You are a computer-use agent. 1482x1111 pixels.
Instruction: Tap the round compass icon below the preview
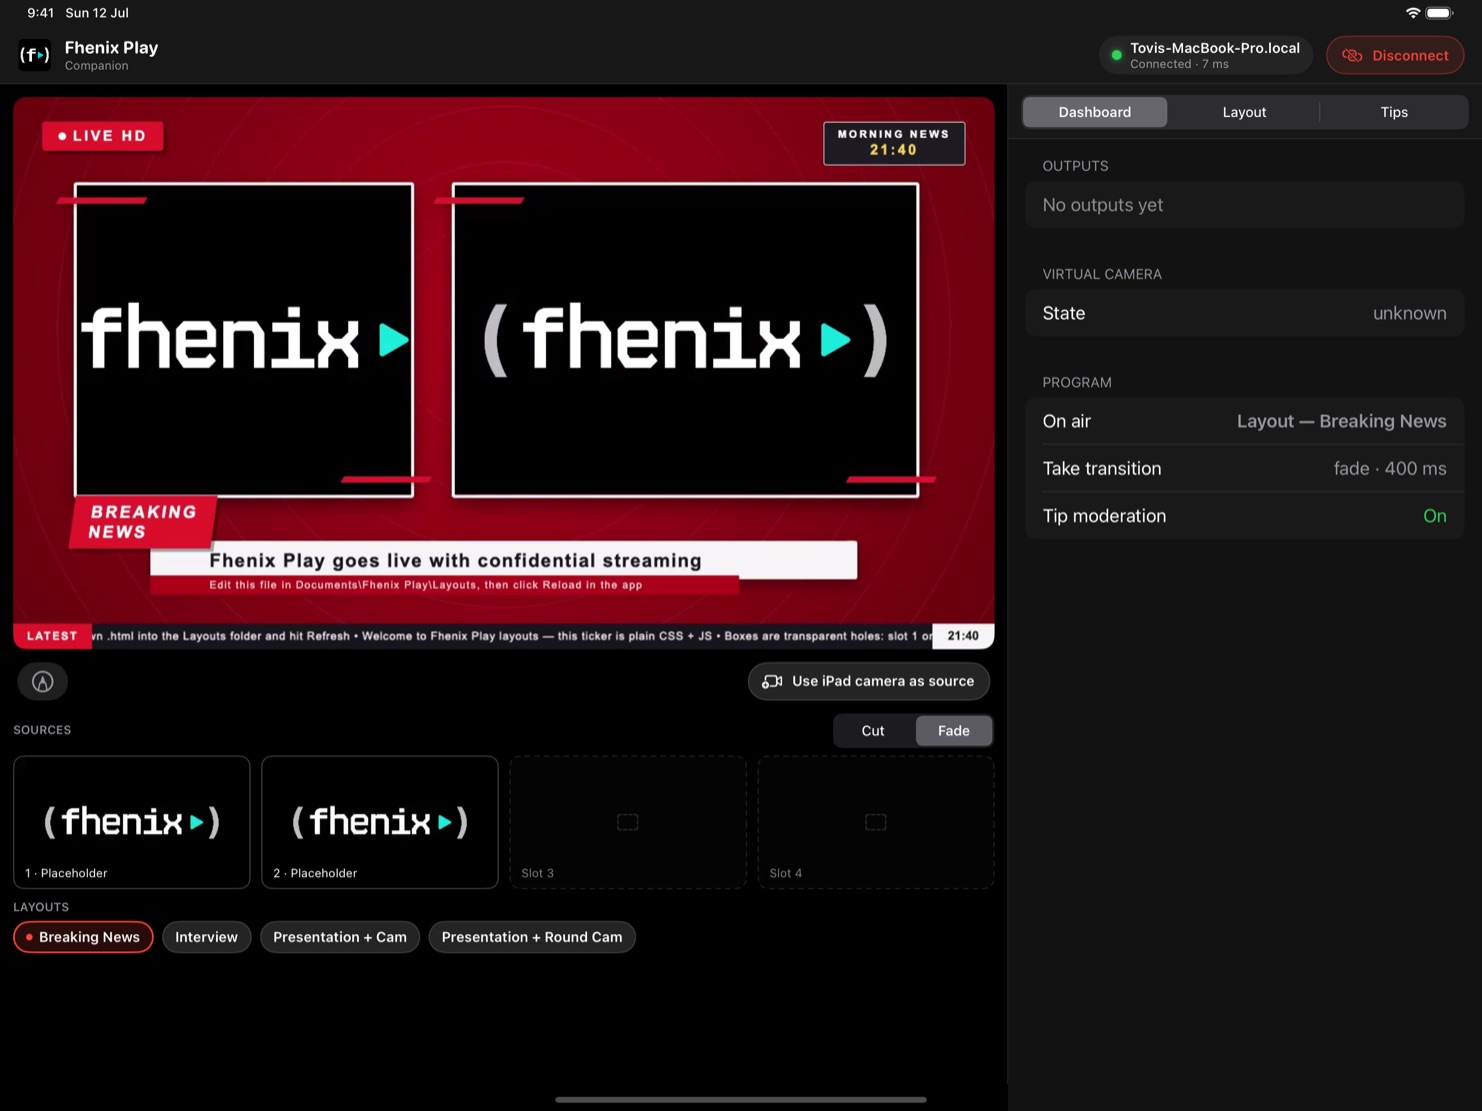[x=43, y=682]
